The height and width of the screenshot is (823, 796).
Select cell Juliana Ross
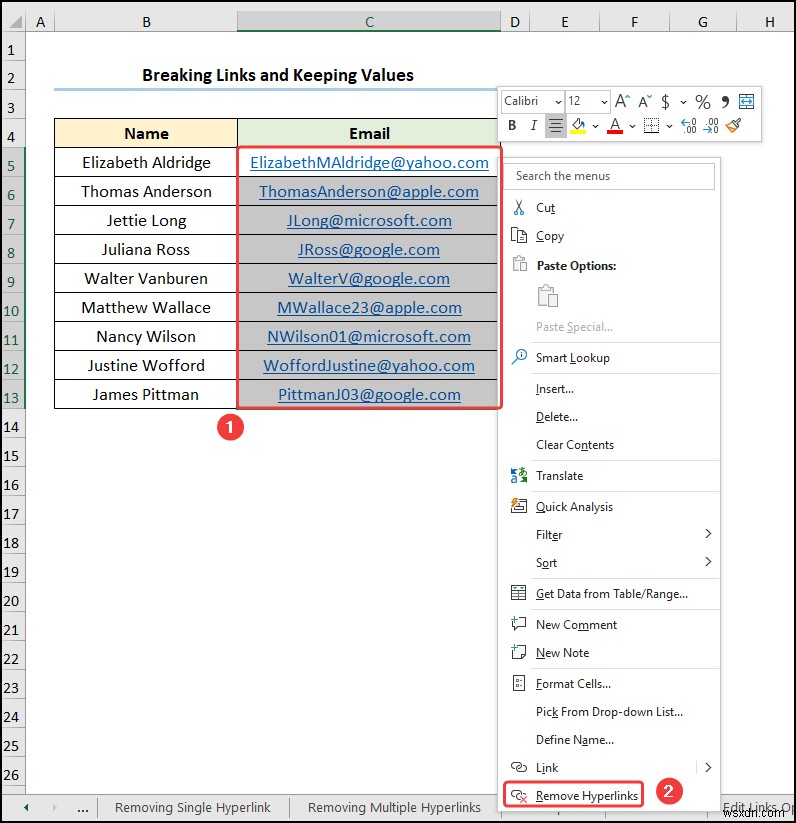click(146, 249)
